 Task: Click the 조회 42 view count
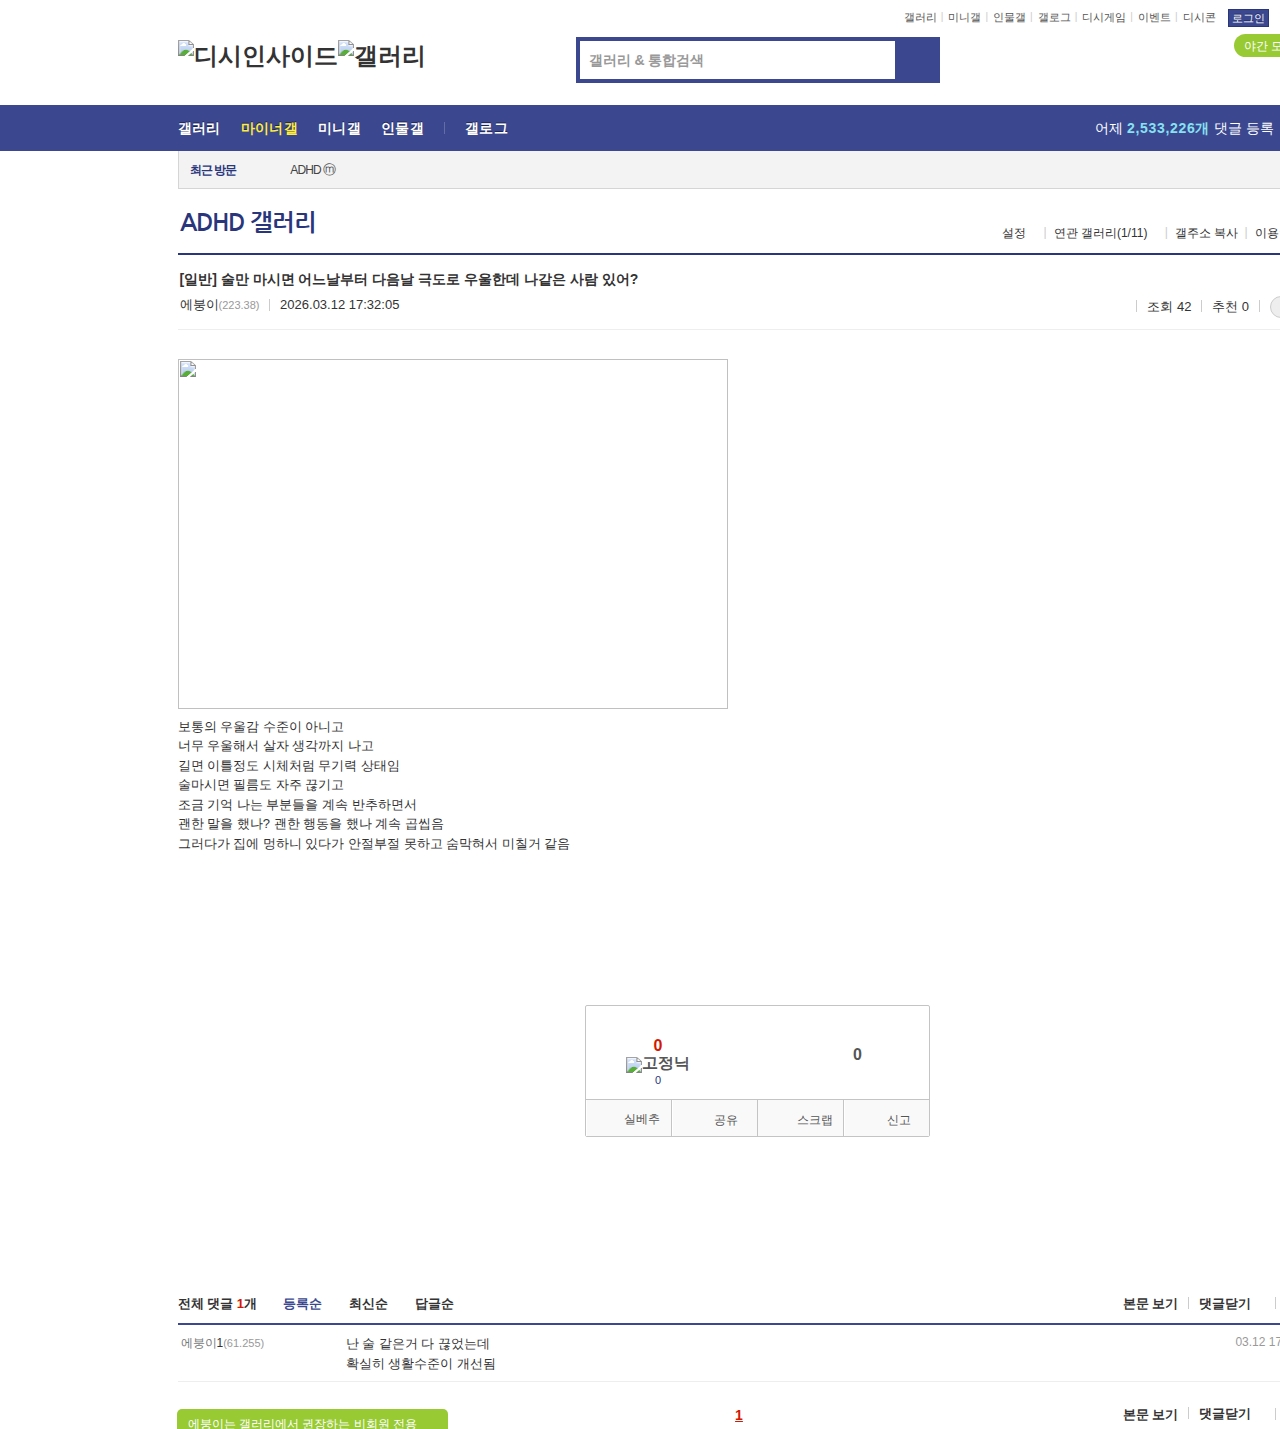tap(1169, 307)
